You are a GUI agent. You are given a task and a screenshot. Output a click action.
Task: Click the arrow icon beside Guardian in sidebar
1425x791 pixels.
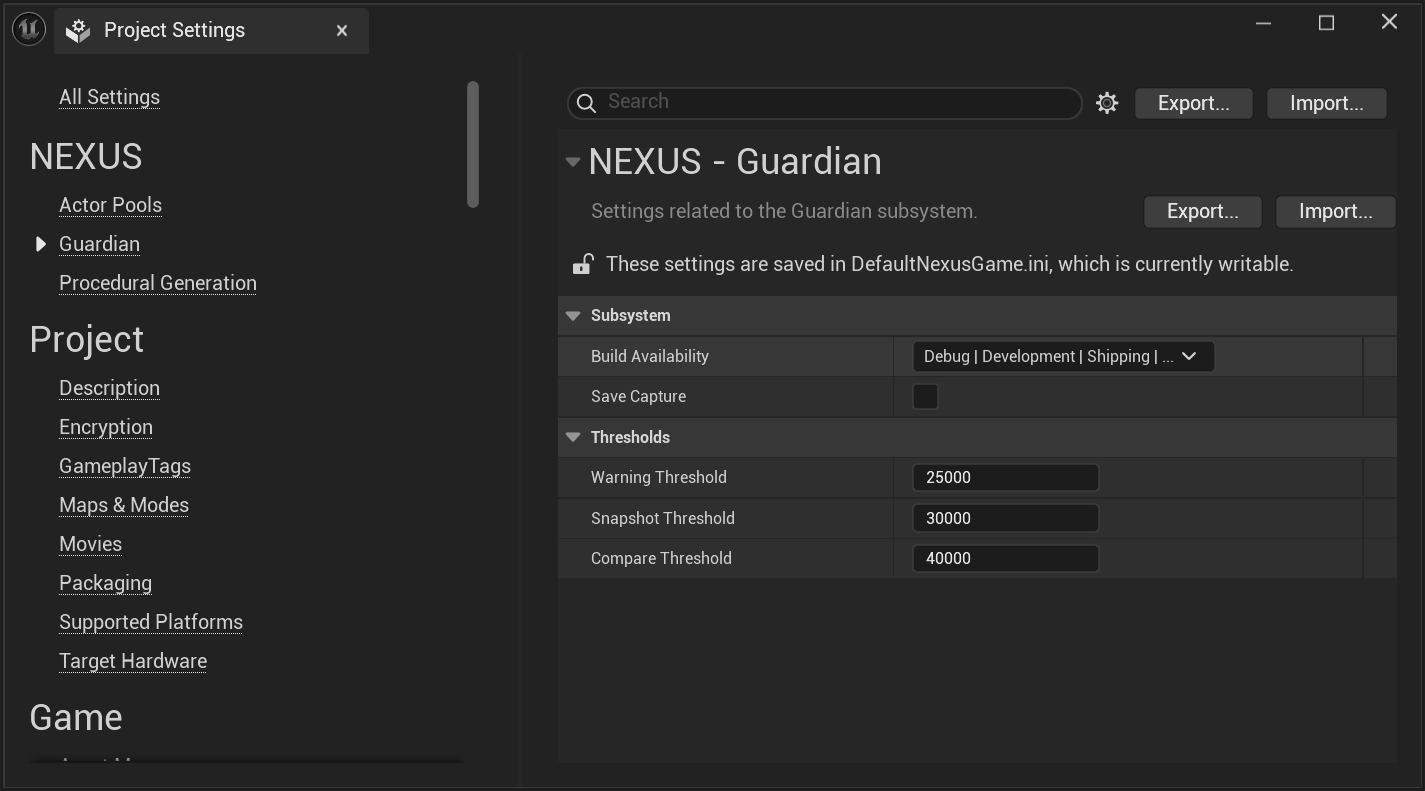pyautogui.click(x=41, y=243)
